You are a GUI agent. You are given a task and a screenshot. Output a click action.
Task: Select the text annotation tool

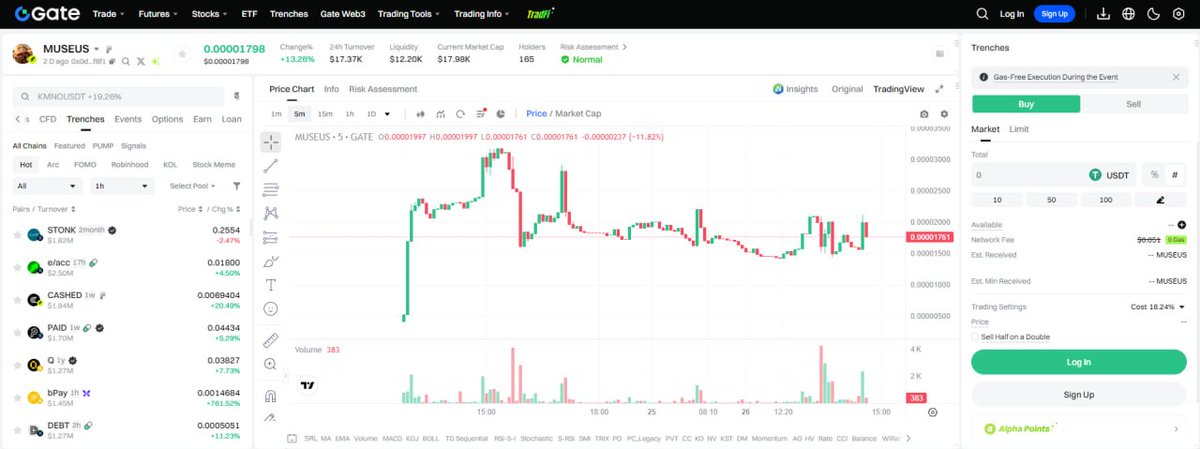pos(270,285)
